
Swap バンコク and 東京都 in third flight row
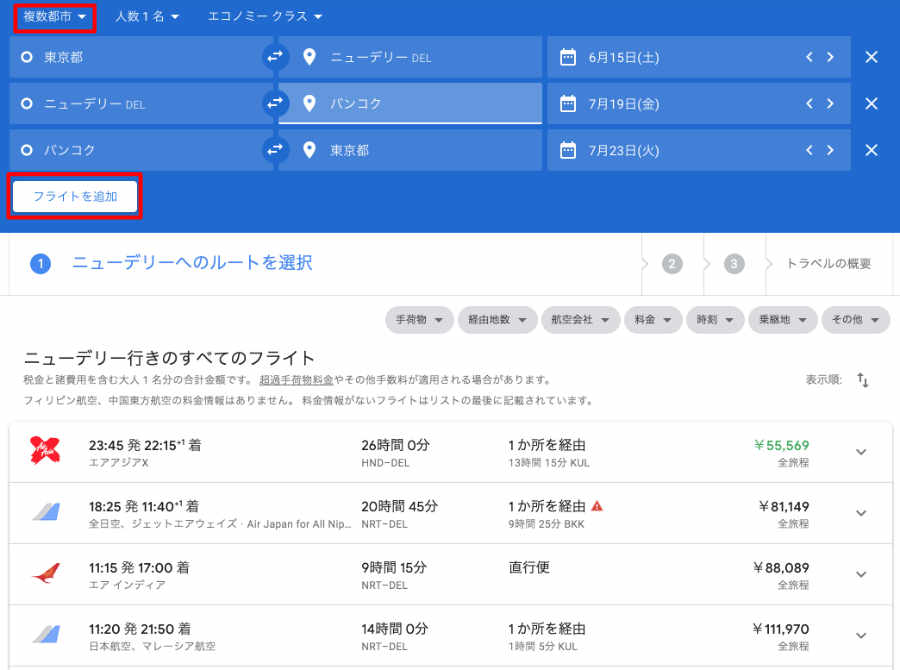coord(276,150)
